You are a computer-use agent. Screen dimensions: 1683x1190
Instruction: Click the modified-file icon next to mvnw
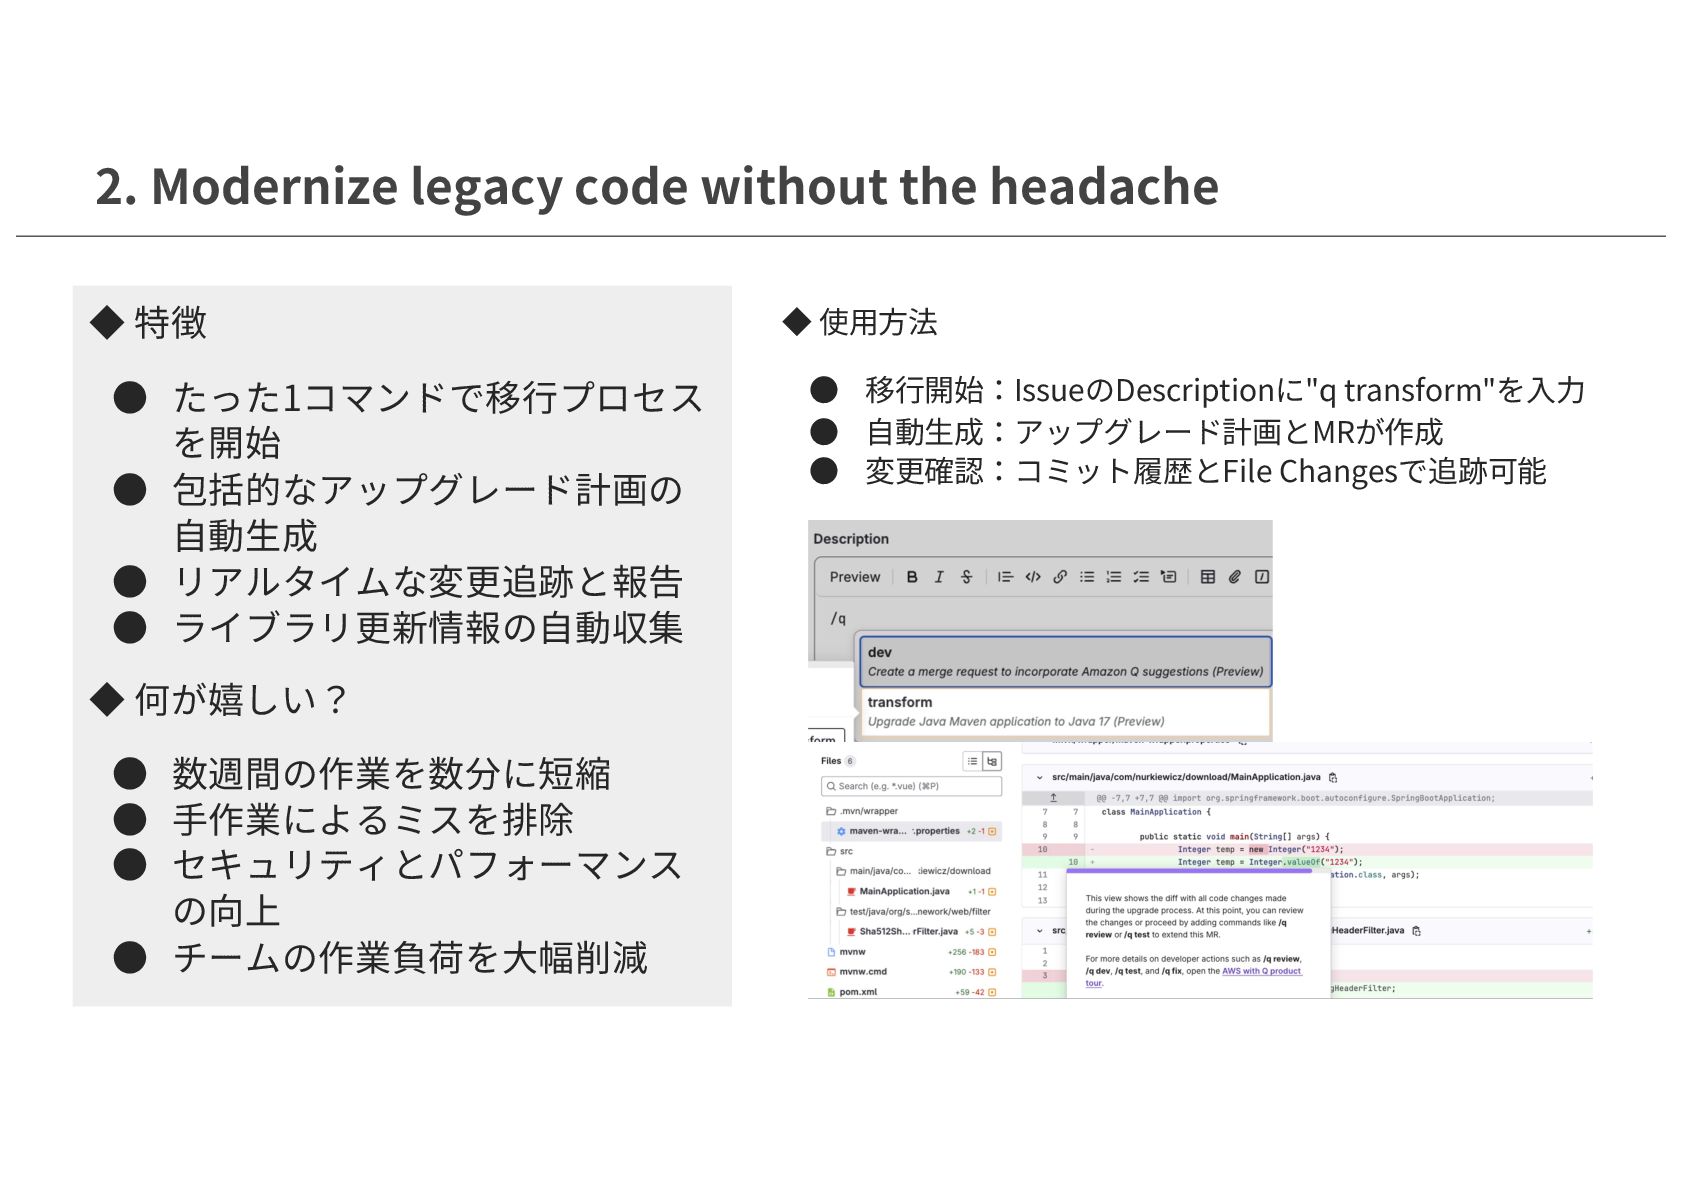point(992,952)
